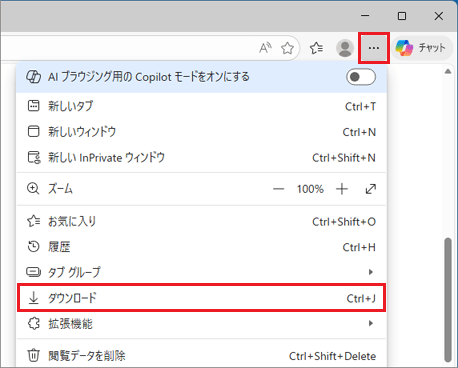Open the Copilot チャット button
Screen dimensions: 458x368
[x=422, y=48]
